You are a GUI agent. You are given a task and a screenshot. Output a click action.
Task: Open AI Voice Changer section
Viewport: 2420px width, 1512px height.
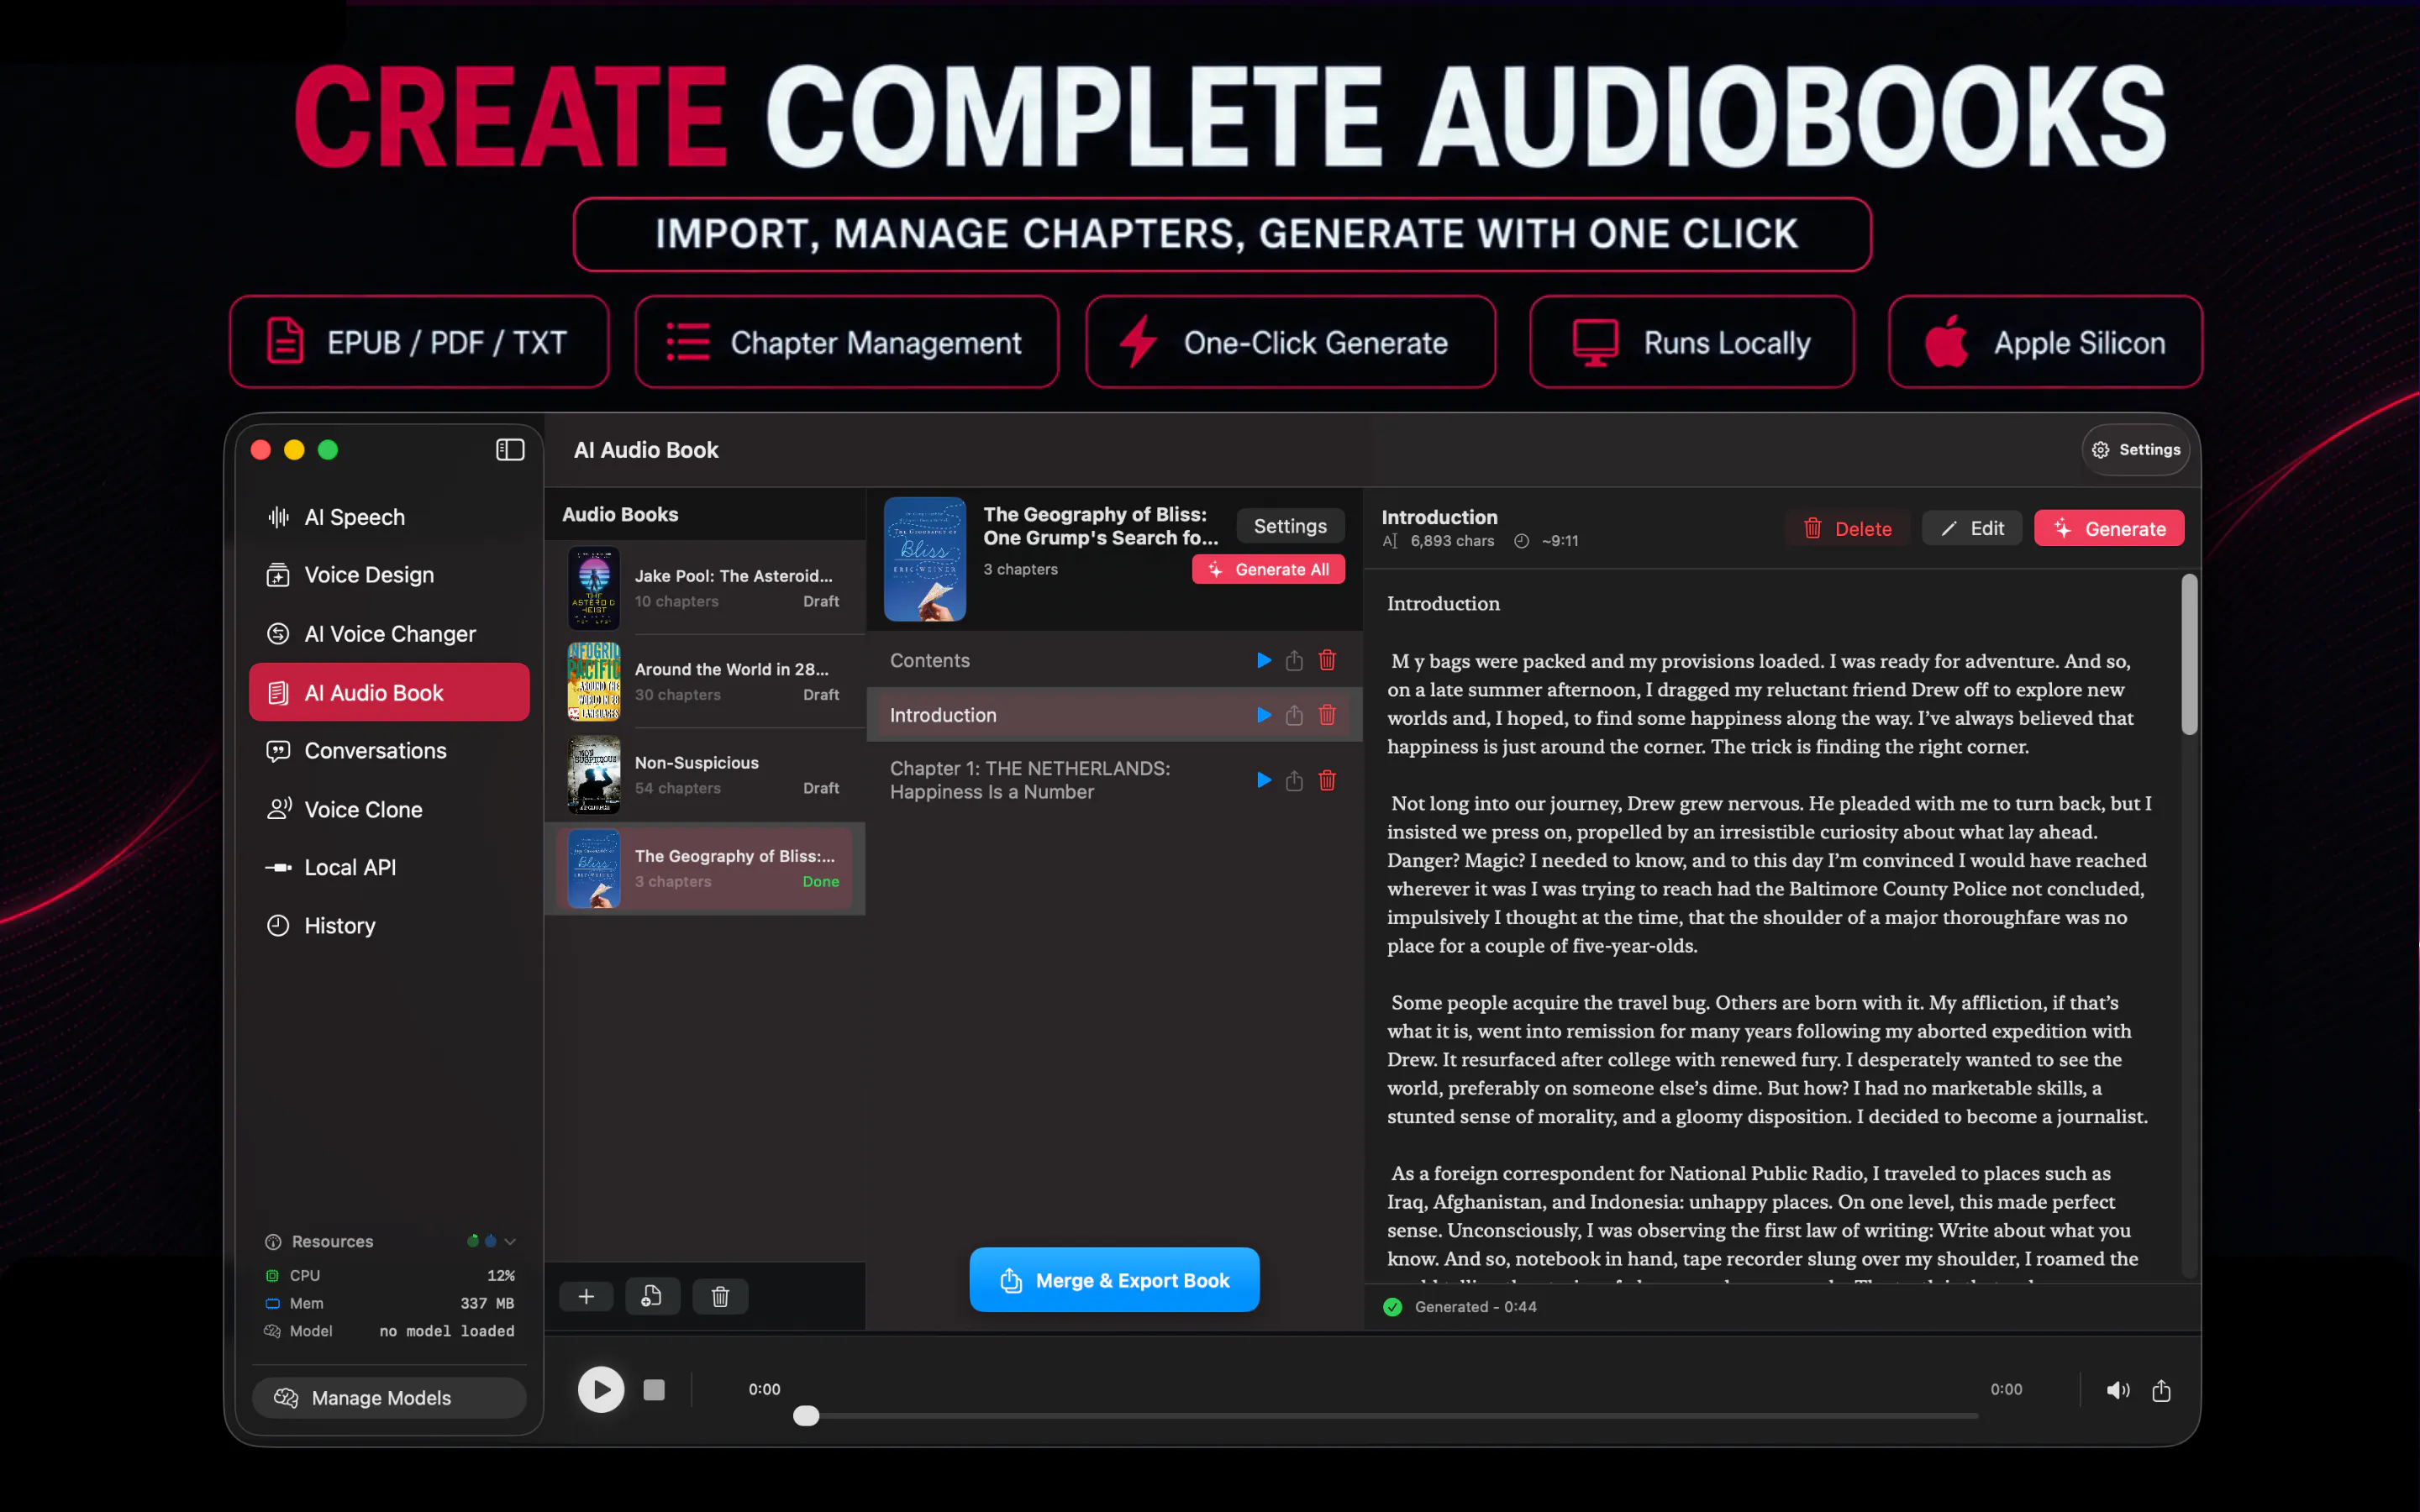(389, 634)
